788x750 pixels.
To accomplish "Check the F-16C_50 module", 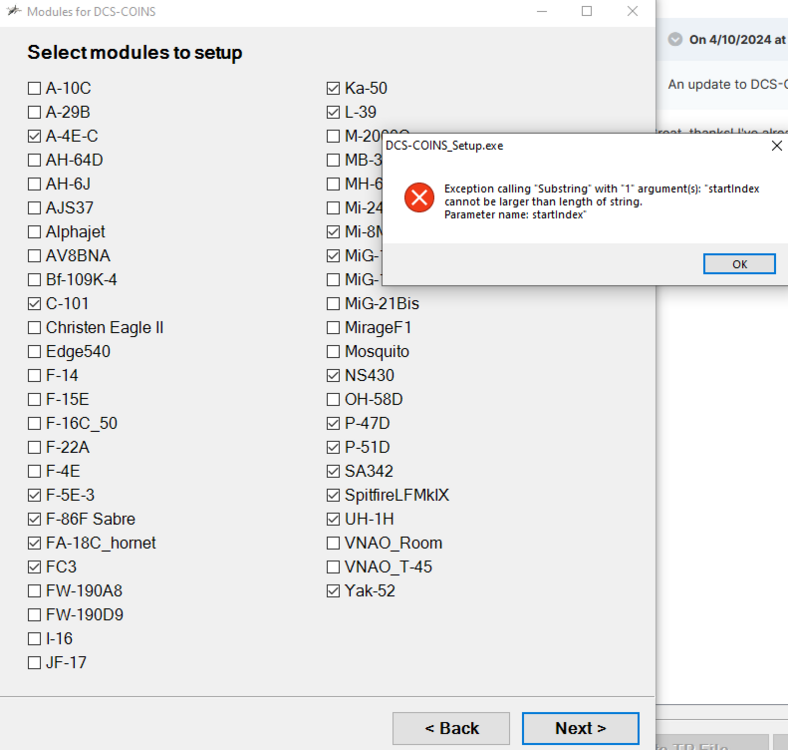I will click(x=35, y=424).
